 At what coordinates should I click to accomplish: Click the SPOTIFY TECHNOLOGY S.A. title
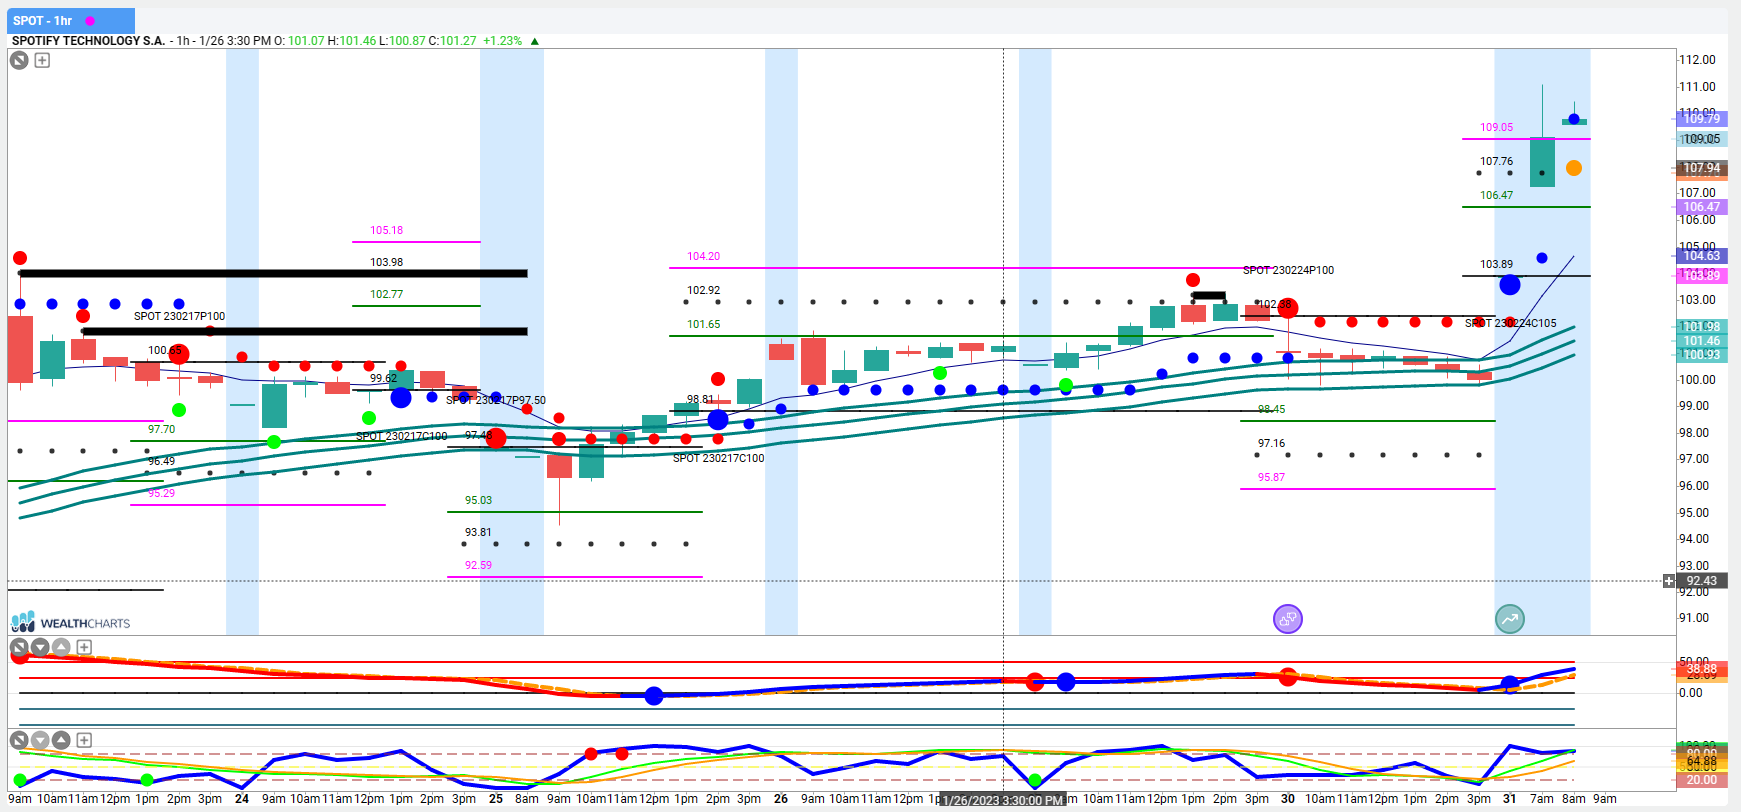pyautogui.click(x=88, y=41)
